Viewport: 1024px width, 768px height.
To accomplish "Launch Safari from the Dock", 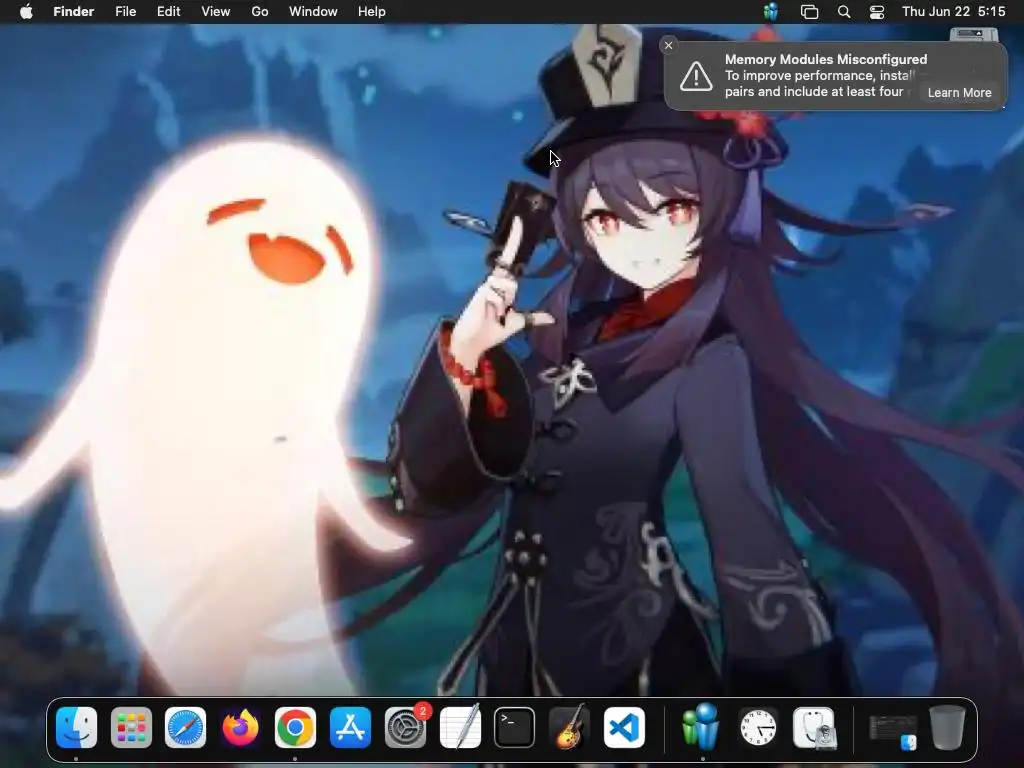I will coord(185,728).
